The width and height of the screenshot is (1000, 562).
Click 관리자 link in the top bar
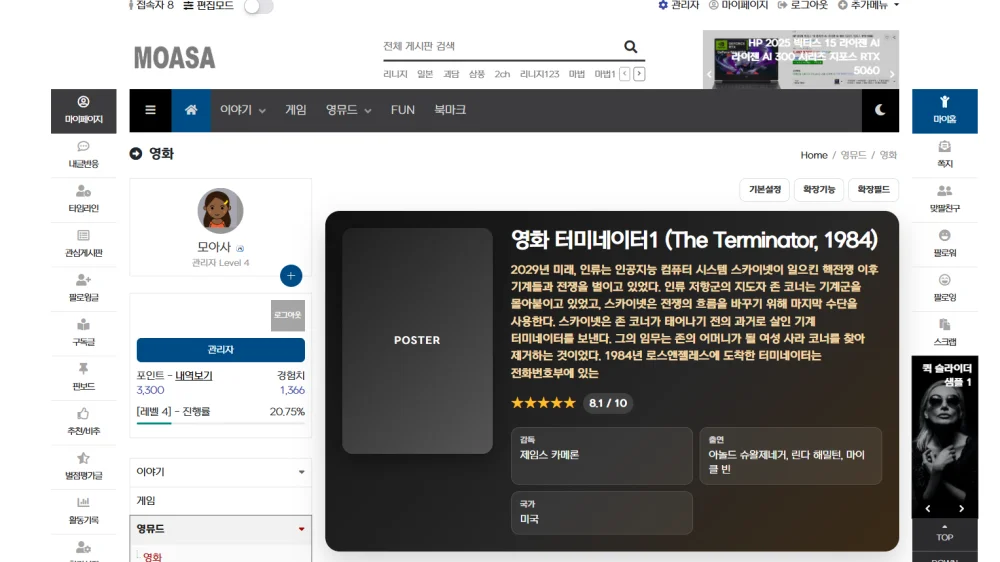(x=679, y=5)
